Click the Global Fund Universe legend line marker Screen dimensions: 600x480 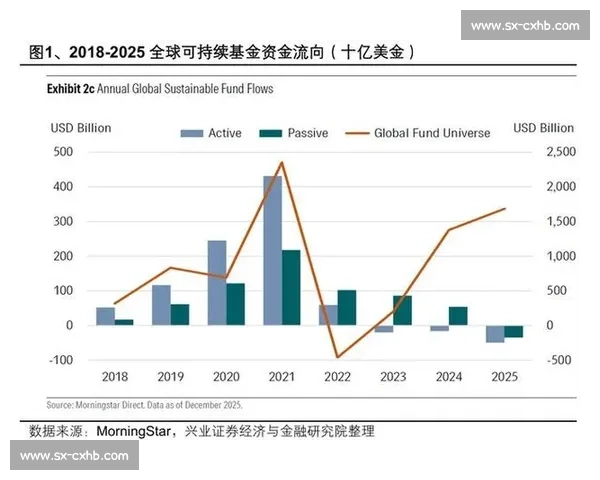[x=357, y=134]
